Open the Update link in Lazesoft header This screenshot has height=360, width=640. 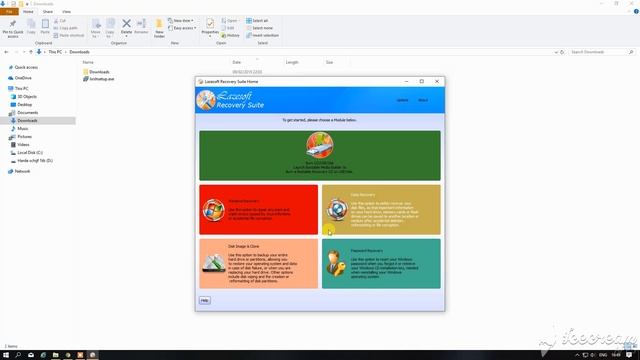(x=402, y=100)
